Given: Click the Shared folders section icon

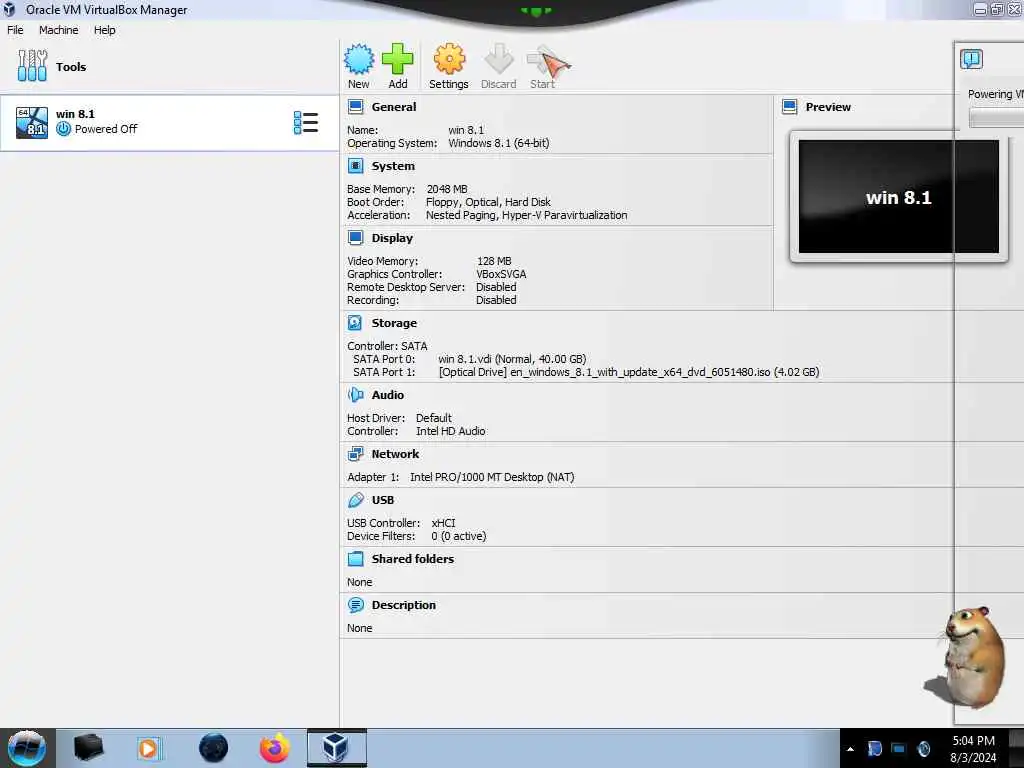Looking at the screenshot, I should 355,558.
